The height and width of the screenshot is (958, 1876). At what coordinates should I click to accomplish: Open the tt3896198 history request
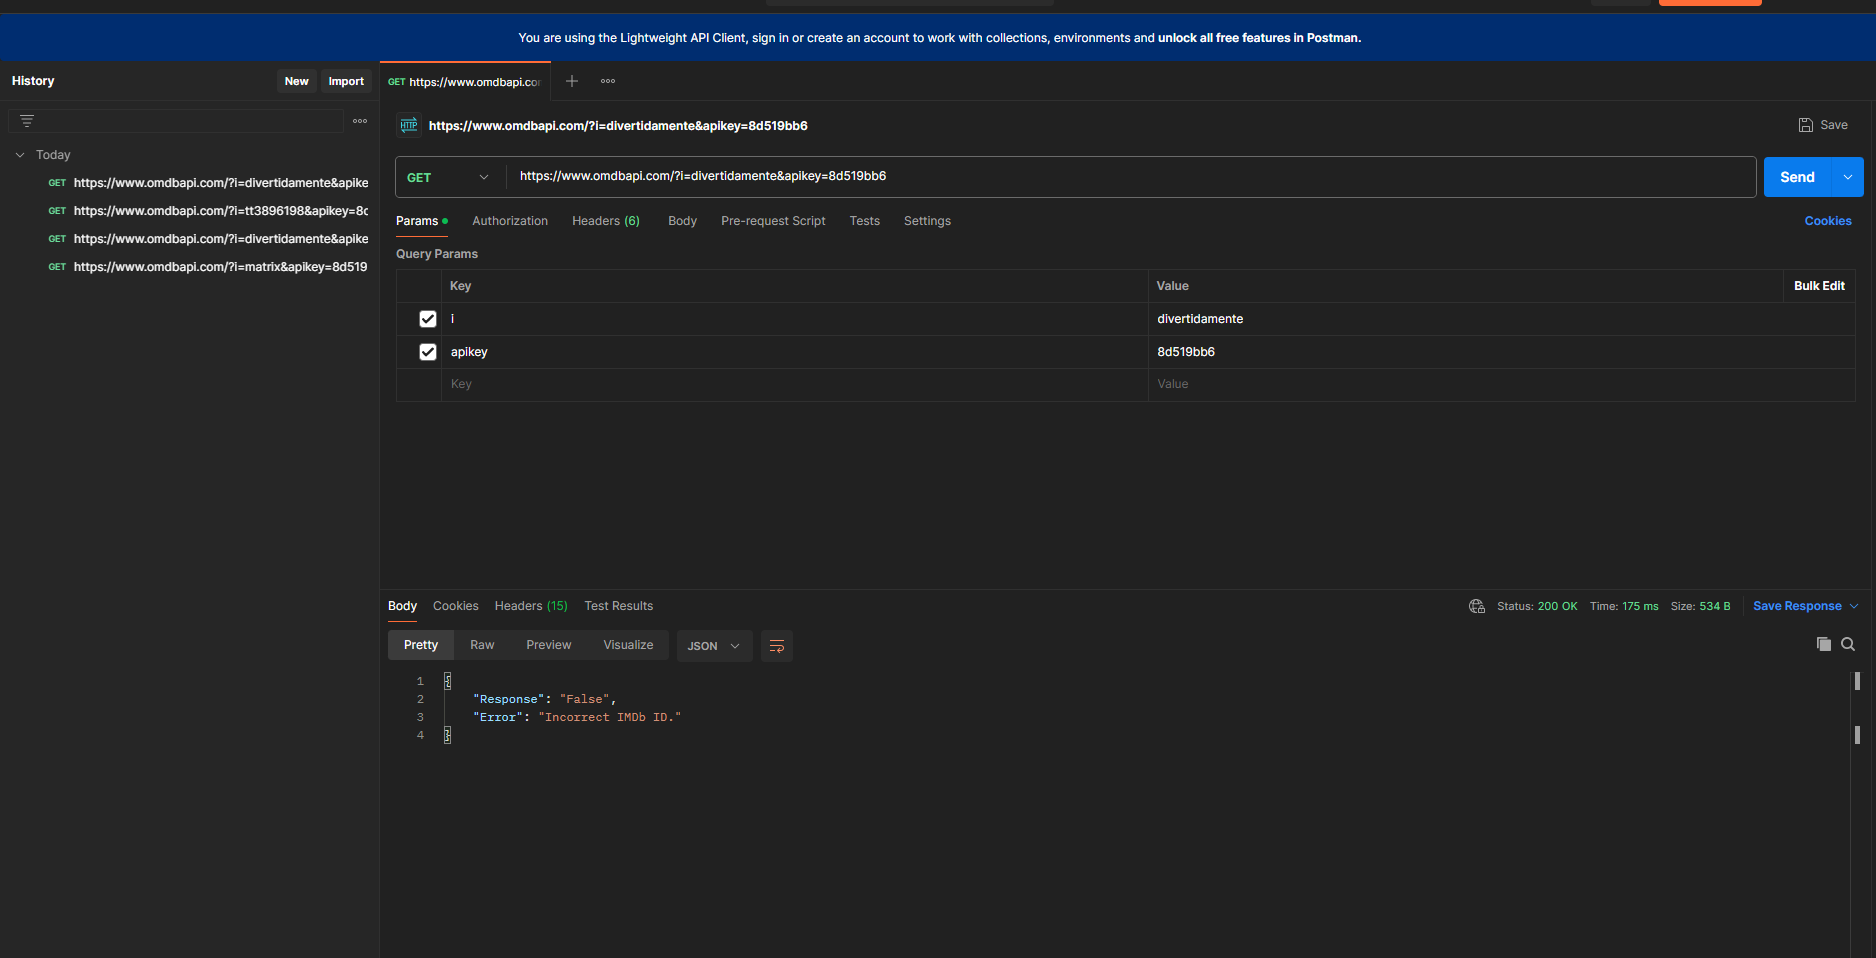(208, 211)
